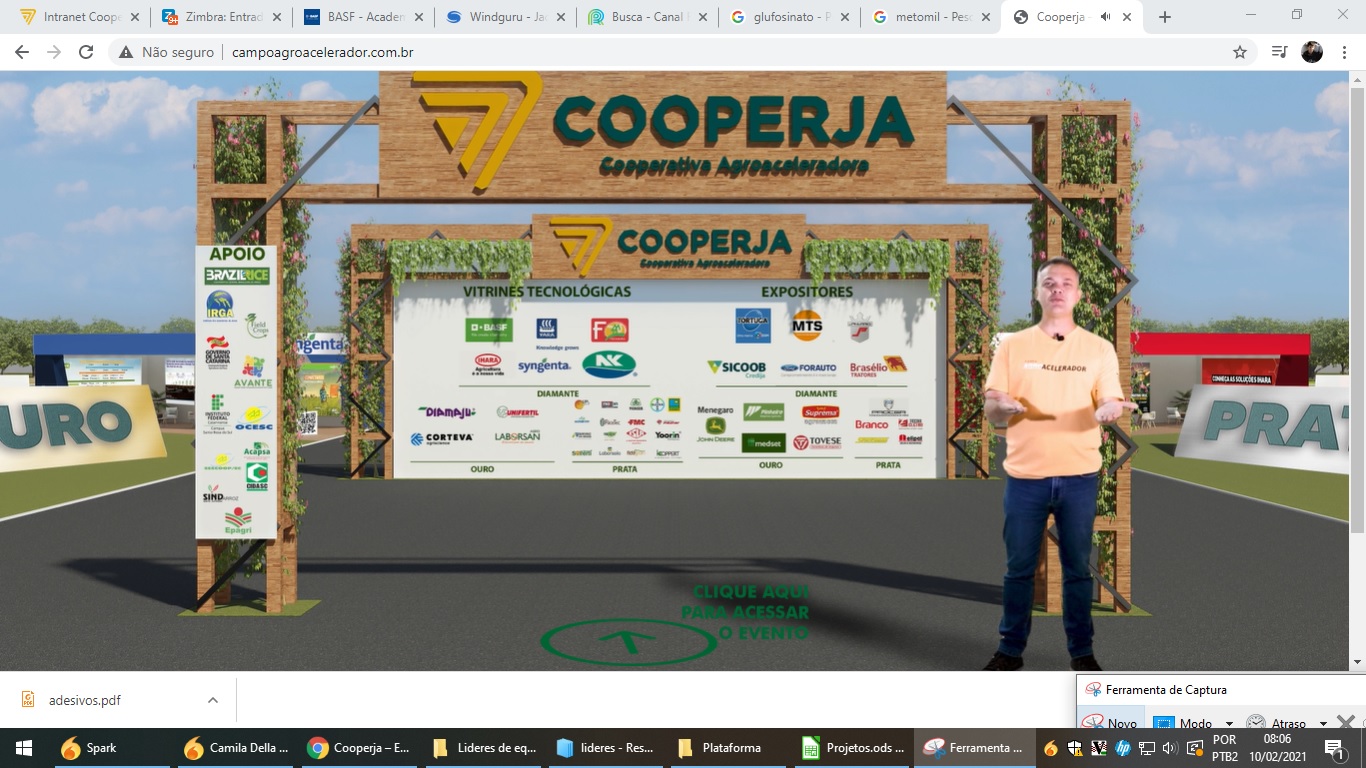Click the POR PTB2 language indicator

click(1225, 748)
